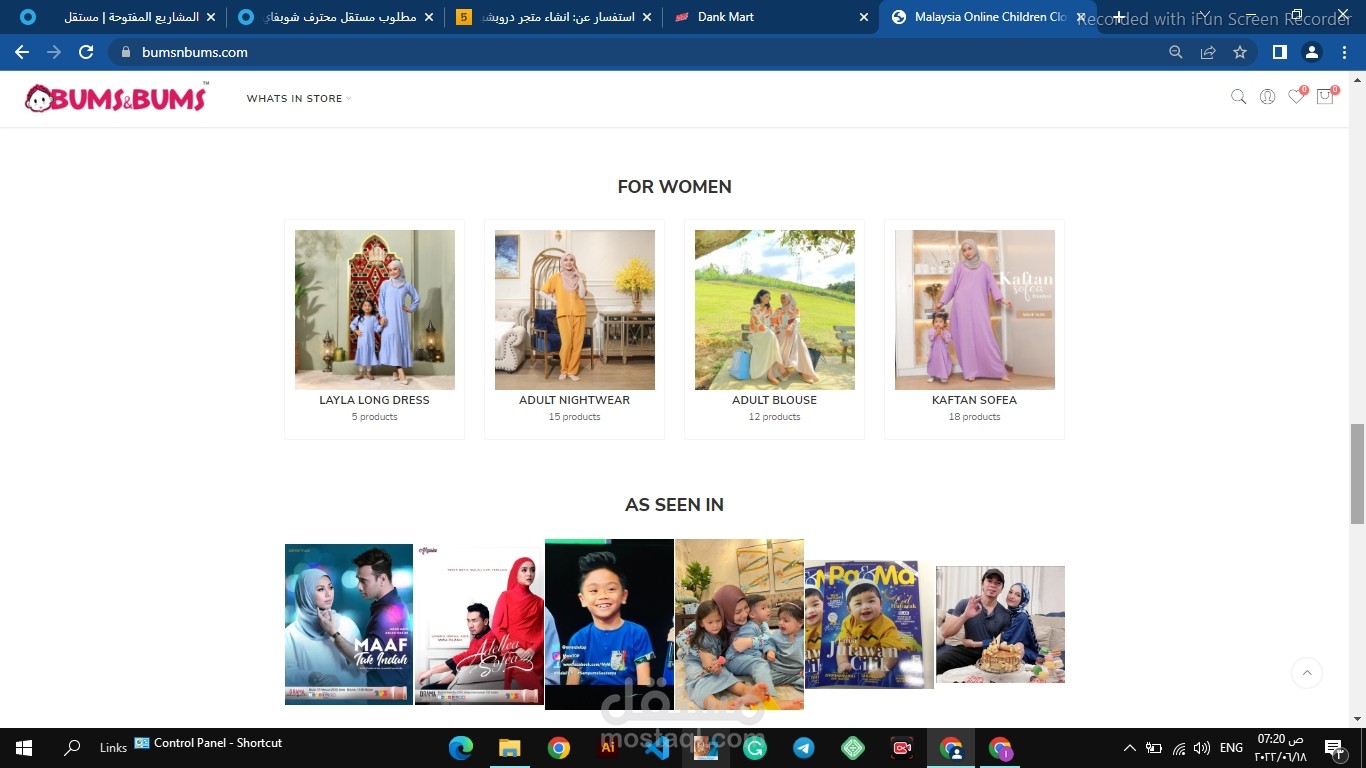Switch to مطلوب مستقل محترف tab

tap(335, 17)
